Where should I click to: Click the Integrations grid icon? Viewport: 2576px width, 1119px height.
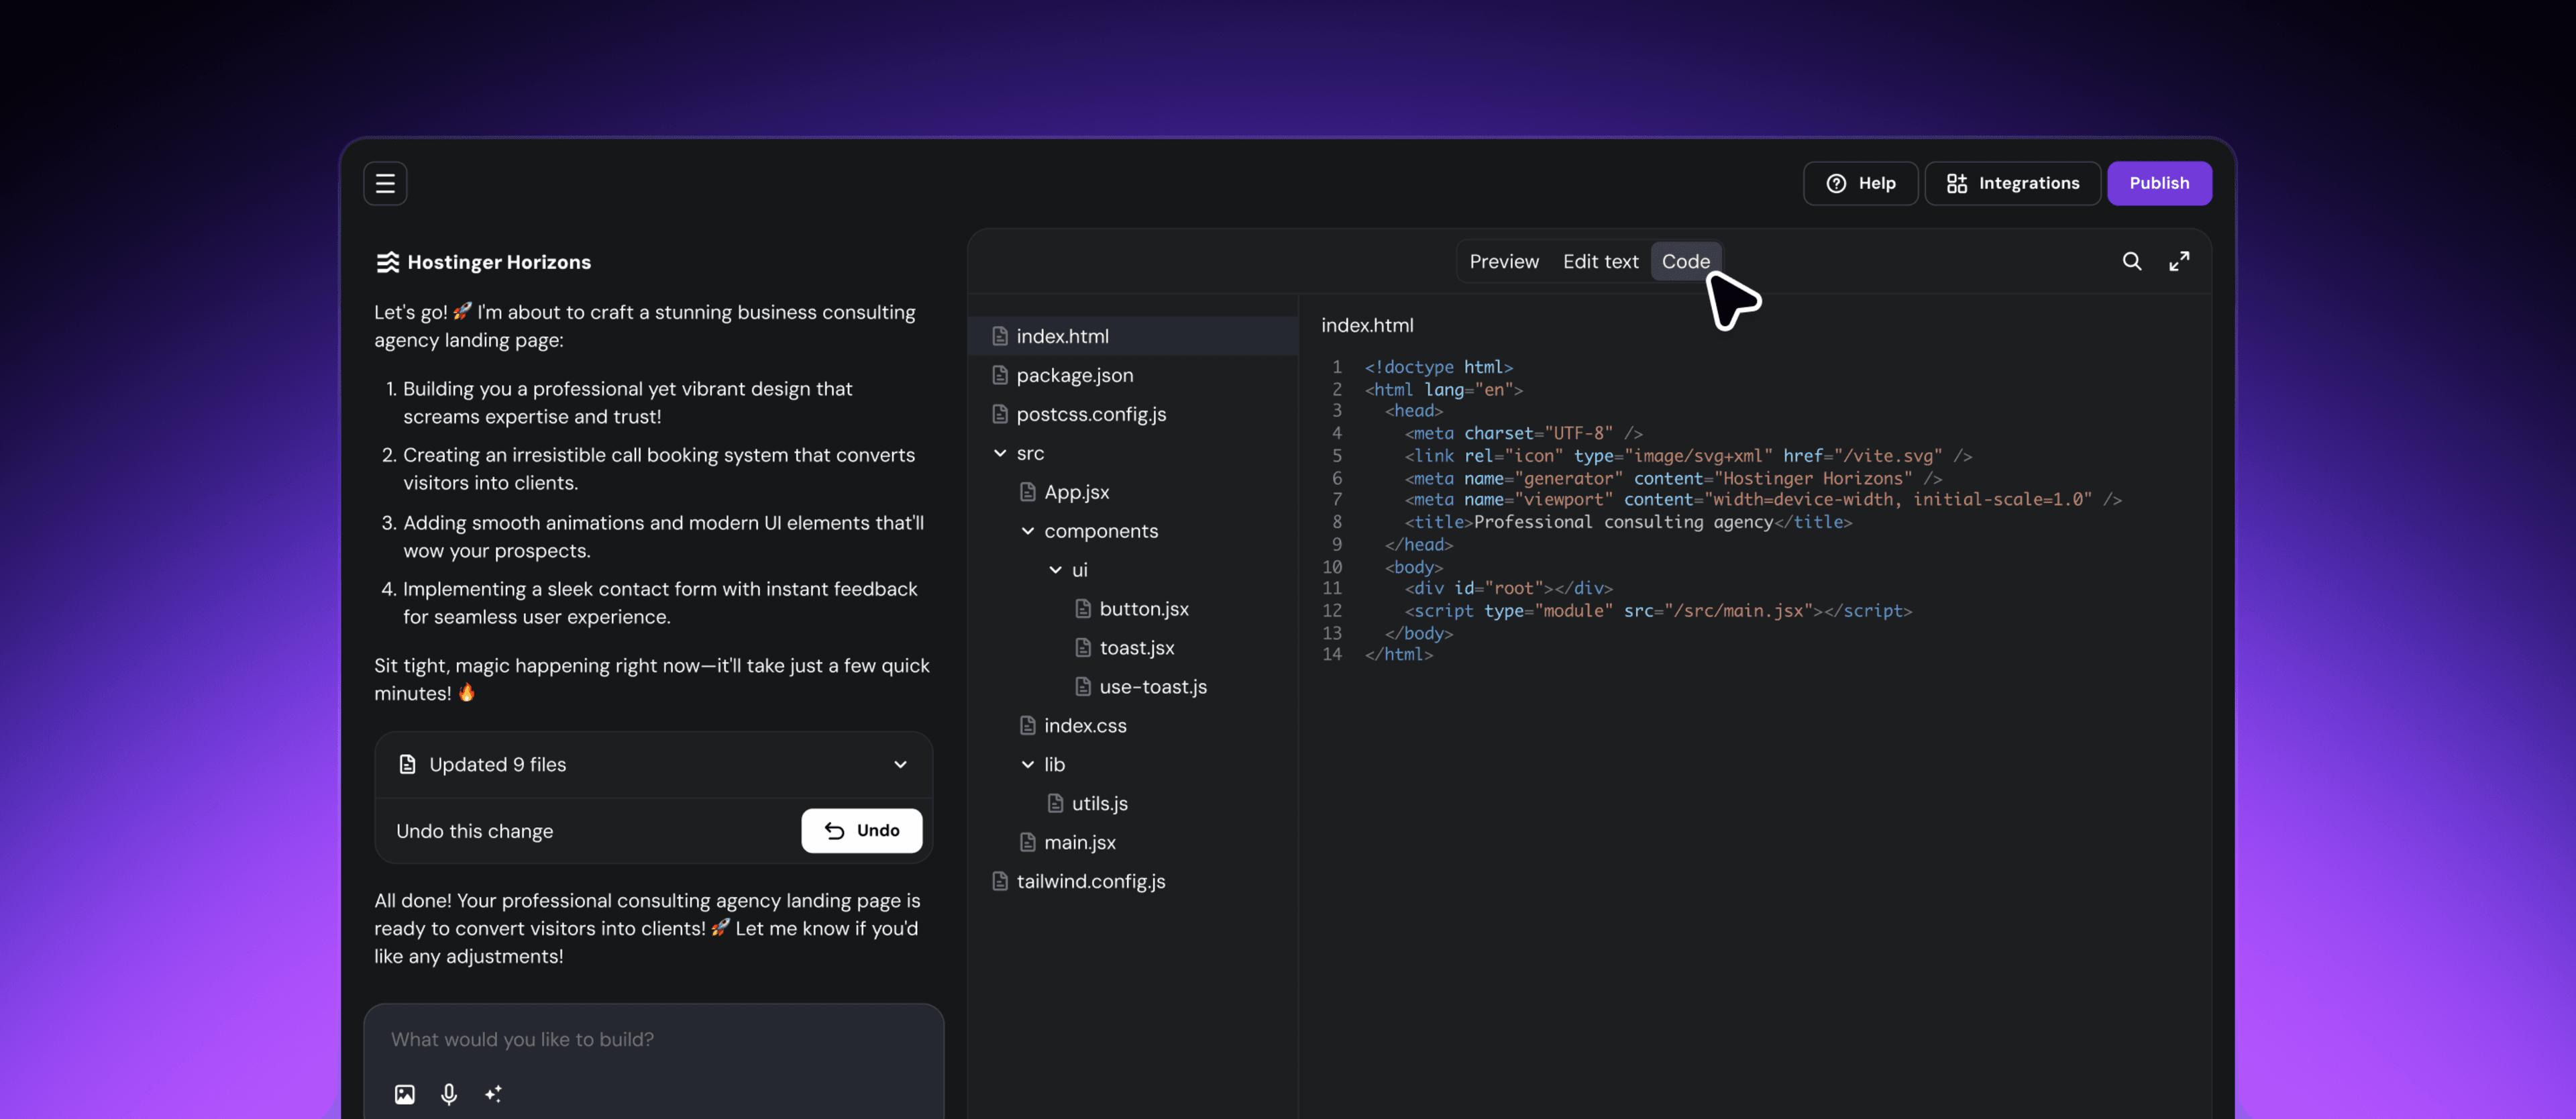coord(1957,183)
